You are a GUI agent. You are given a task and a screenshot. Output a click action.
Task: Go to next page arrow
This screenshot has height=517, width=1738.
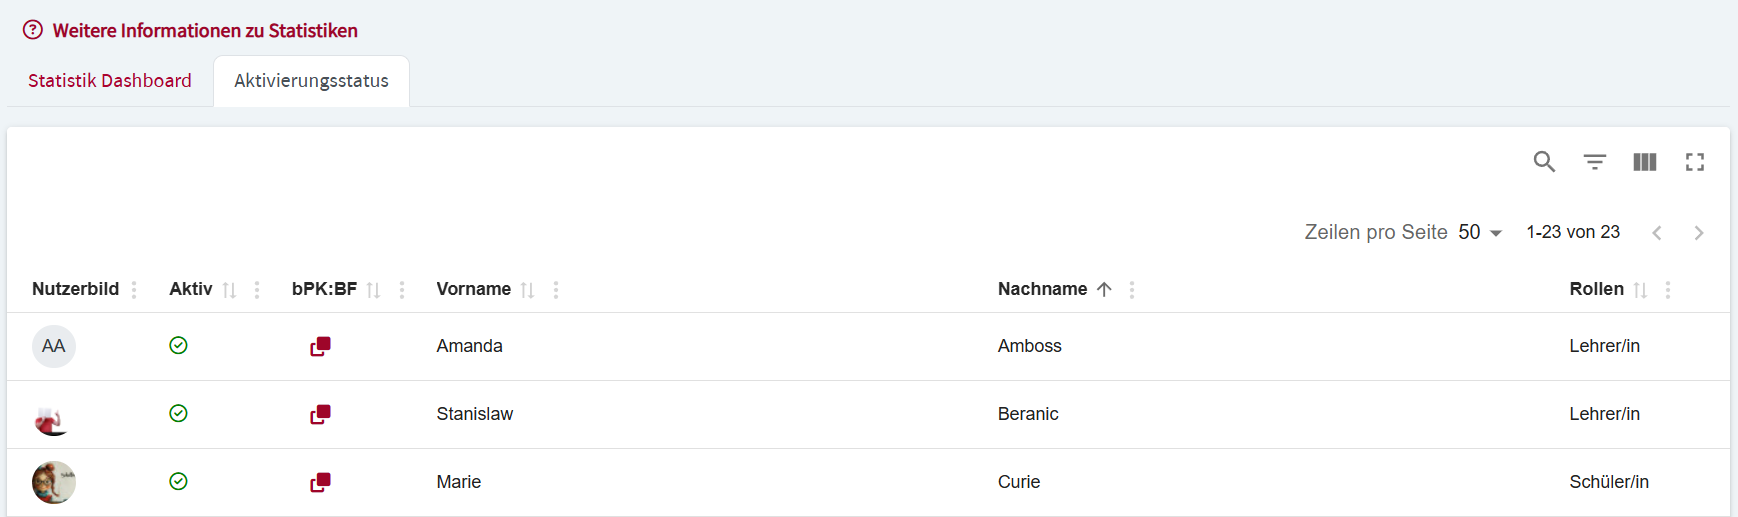(1698, 233)
